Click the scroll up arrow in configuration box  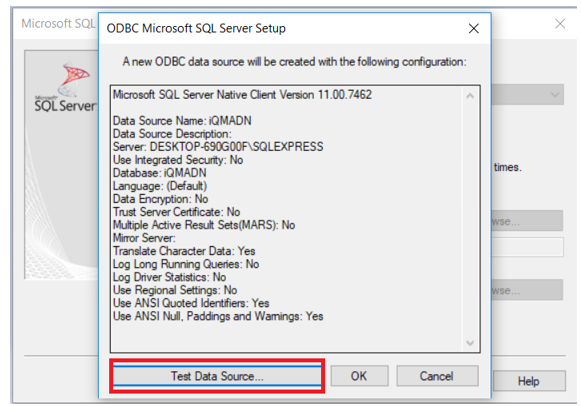(470, 96)
